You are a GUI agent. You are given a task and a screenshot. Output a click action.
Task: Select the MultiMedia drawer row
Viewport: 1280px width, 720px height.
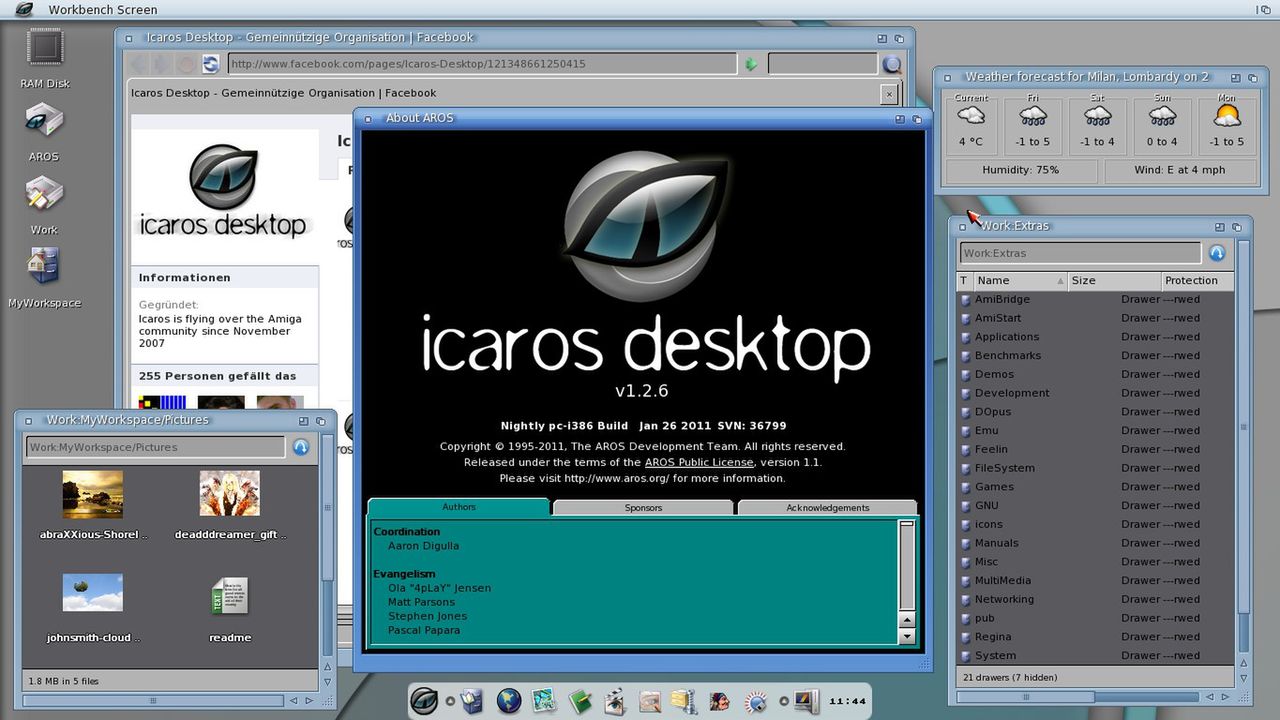click(1095, 580)
